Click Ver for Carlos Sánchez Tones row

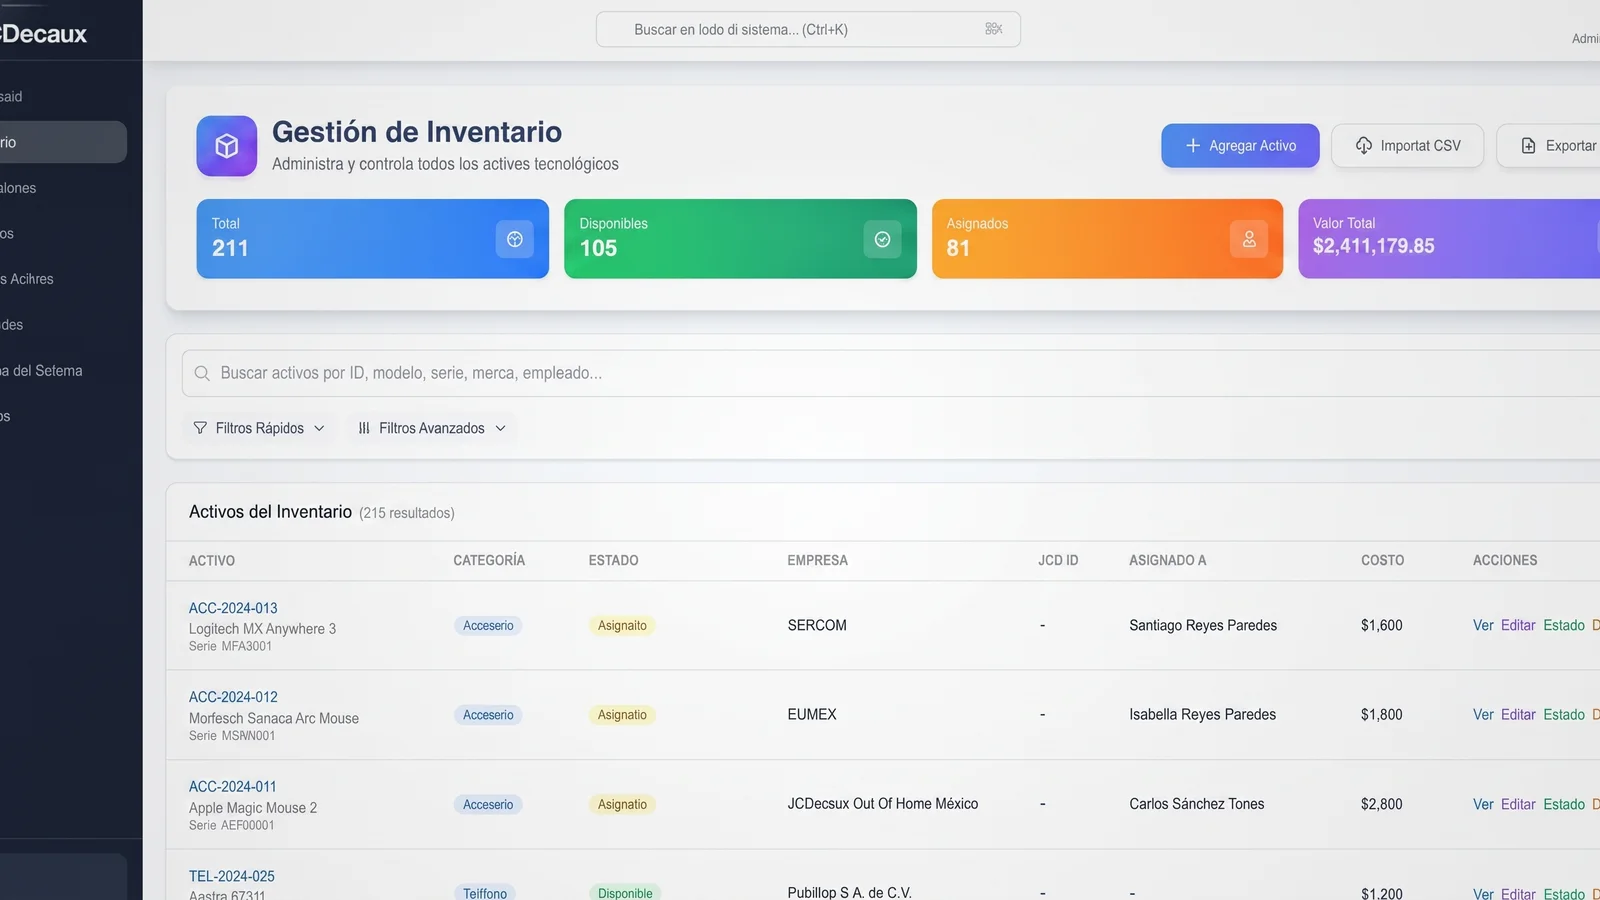coord(1483,804)
